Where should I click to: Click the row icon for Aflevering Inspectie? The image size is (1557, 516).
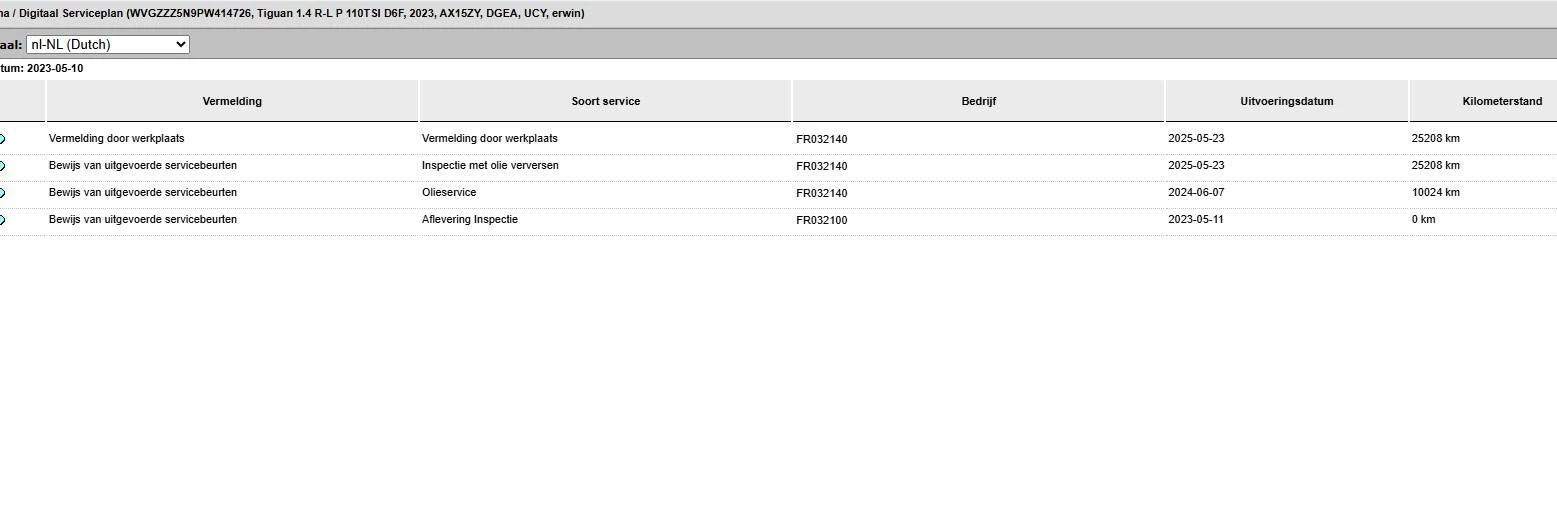(3, 220)
